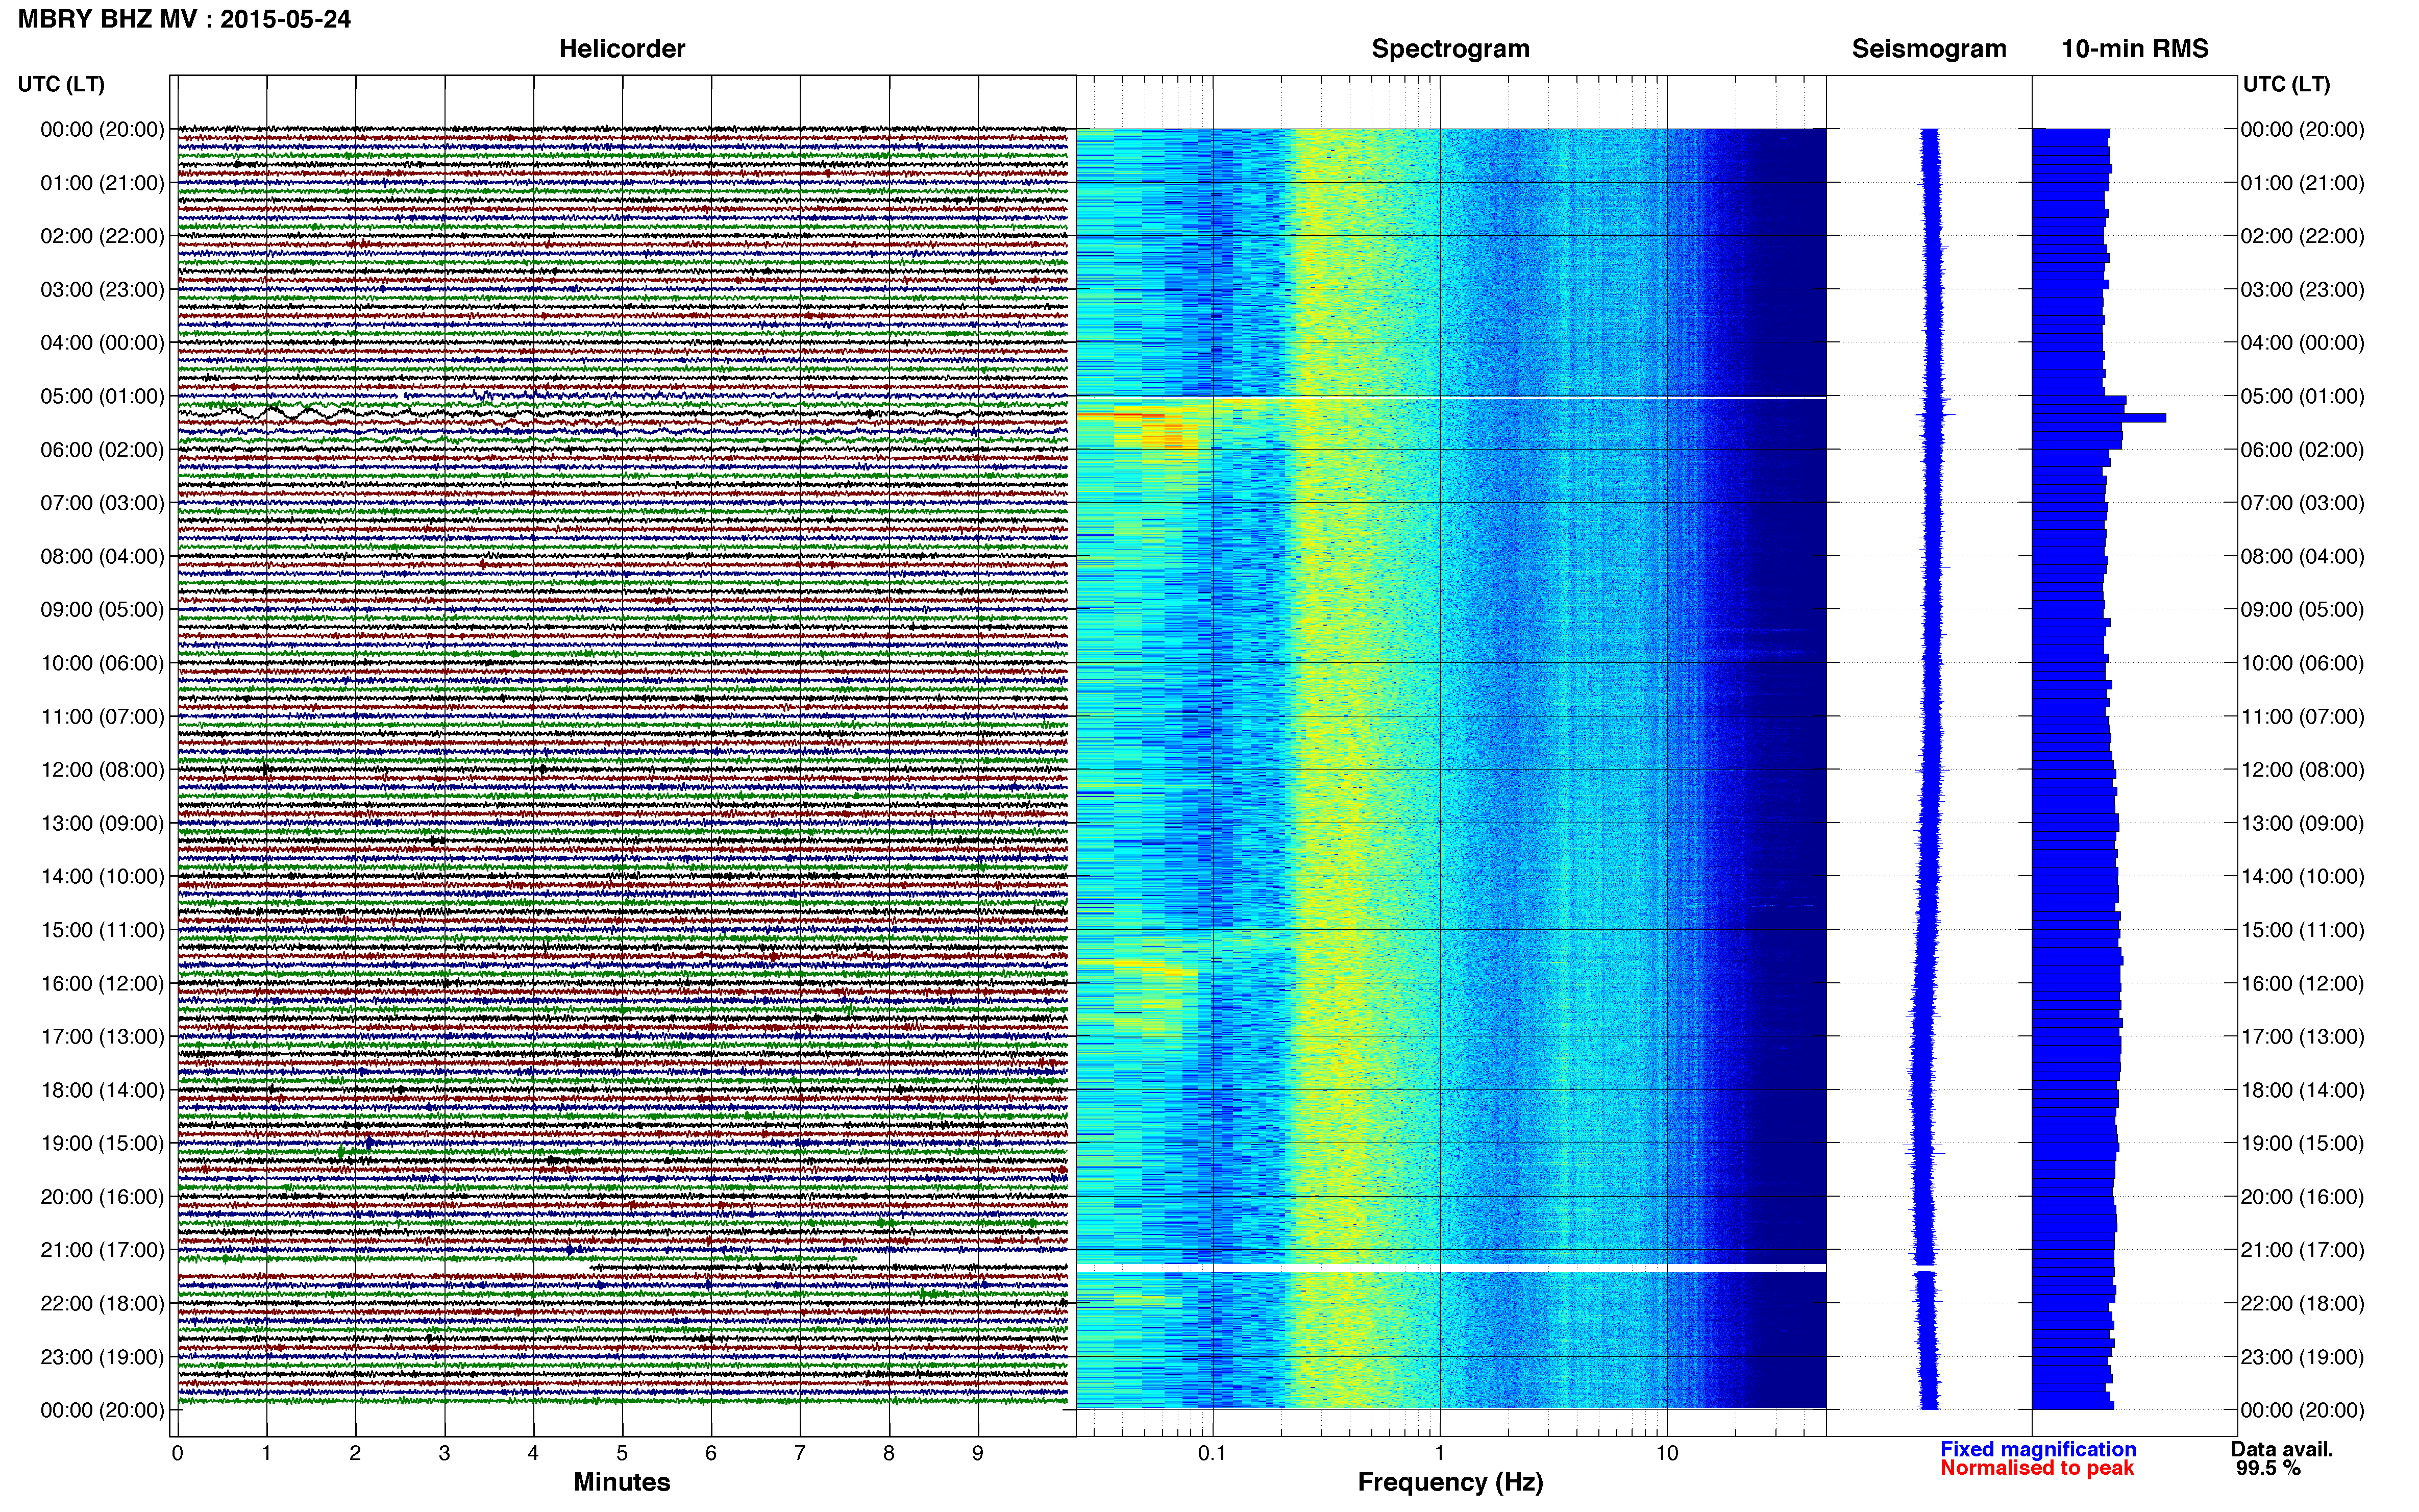The width and height of the screenshot is (2419, 1512).
Task: Click '05:00 (01:00)' on the right time axis
Action: tap(2303, 396)
